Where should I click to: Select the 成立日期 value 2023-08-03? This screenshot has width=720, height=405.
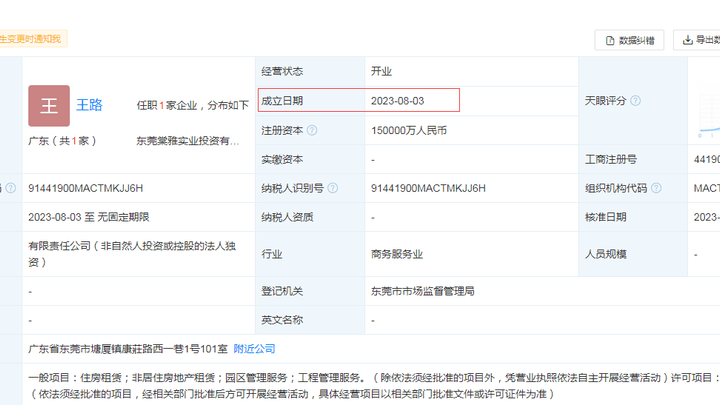398,101
